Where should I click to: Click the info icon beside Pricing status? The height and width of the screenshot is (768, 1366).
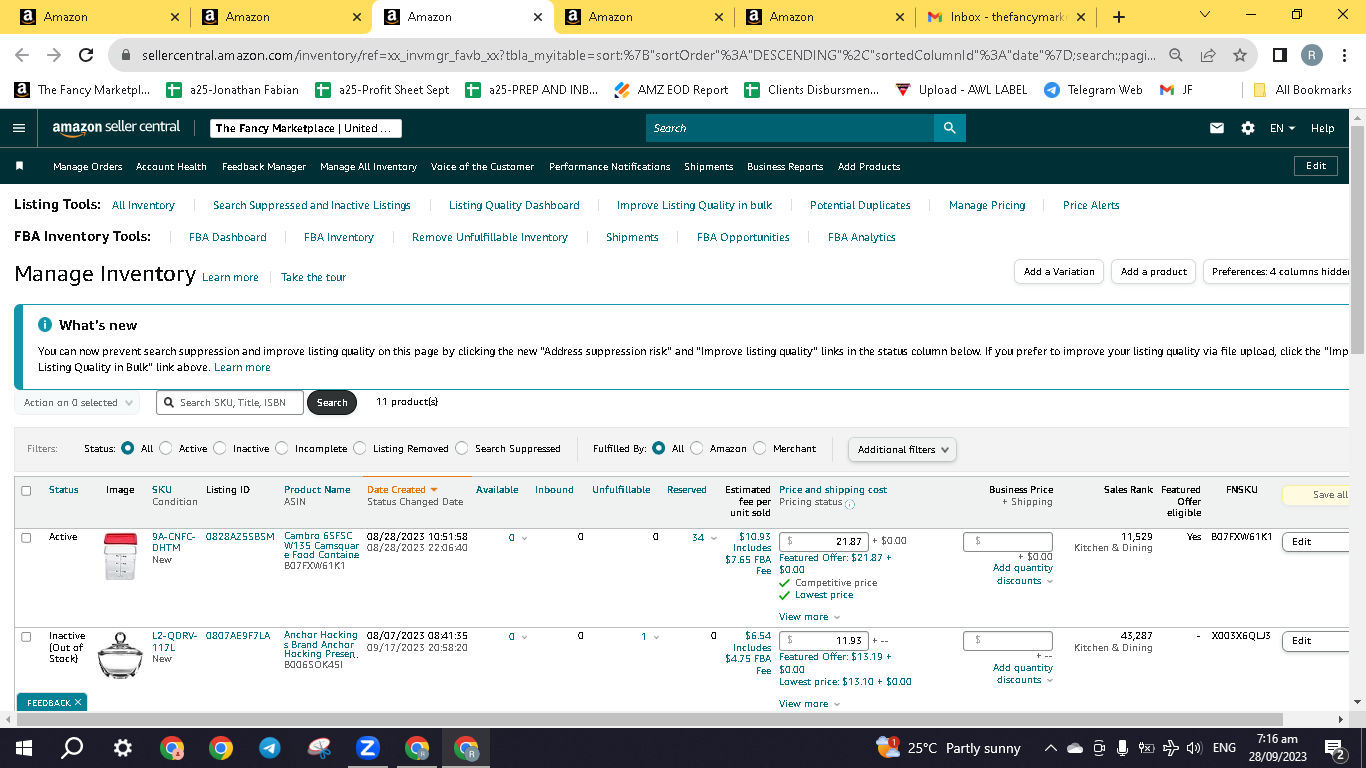(850, 503)
